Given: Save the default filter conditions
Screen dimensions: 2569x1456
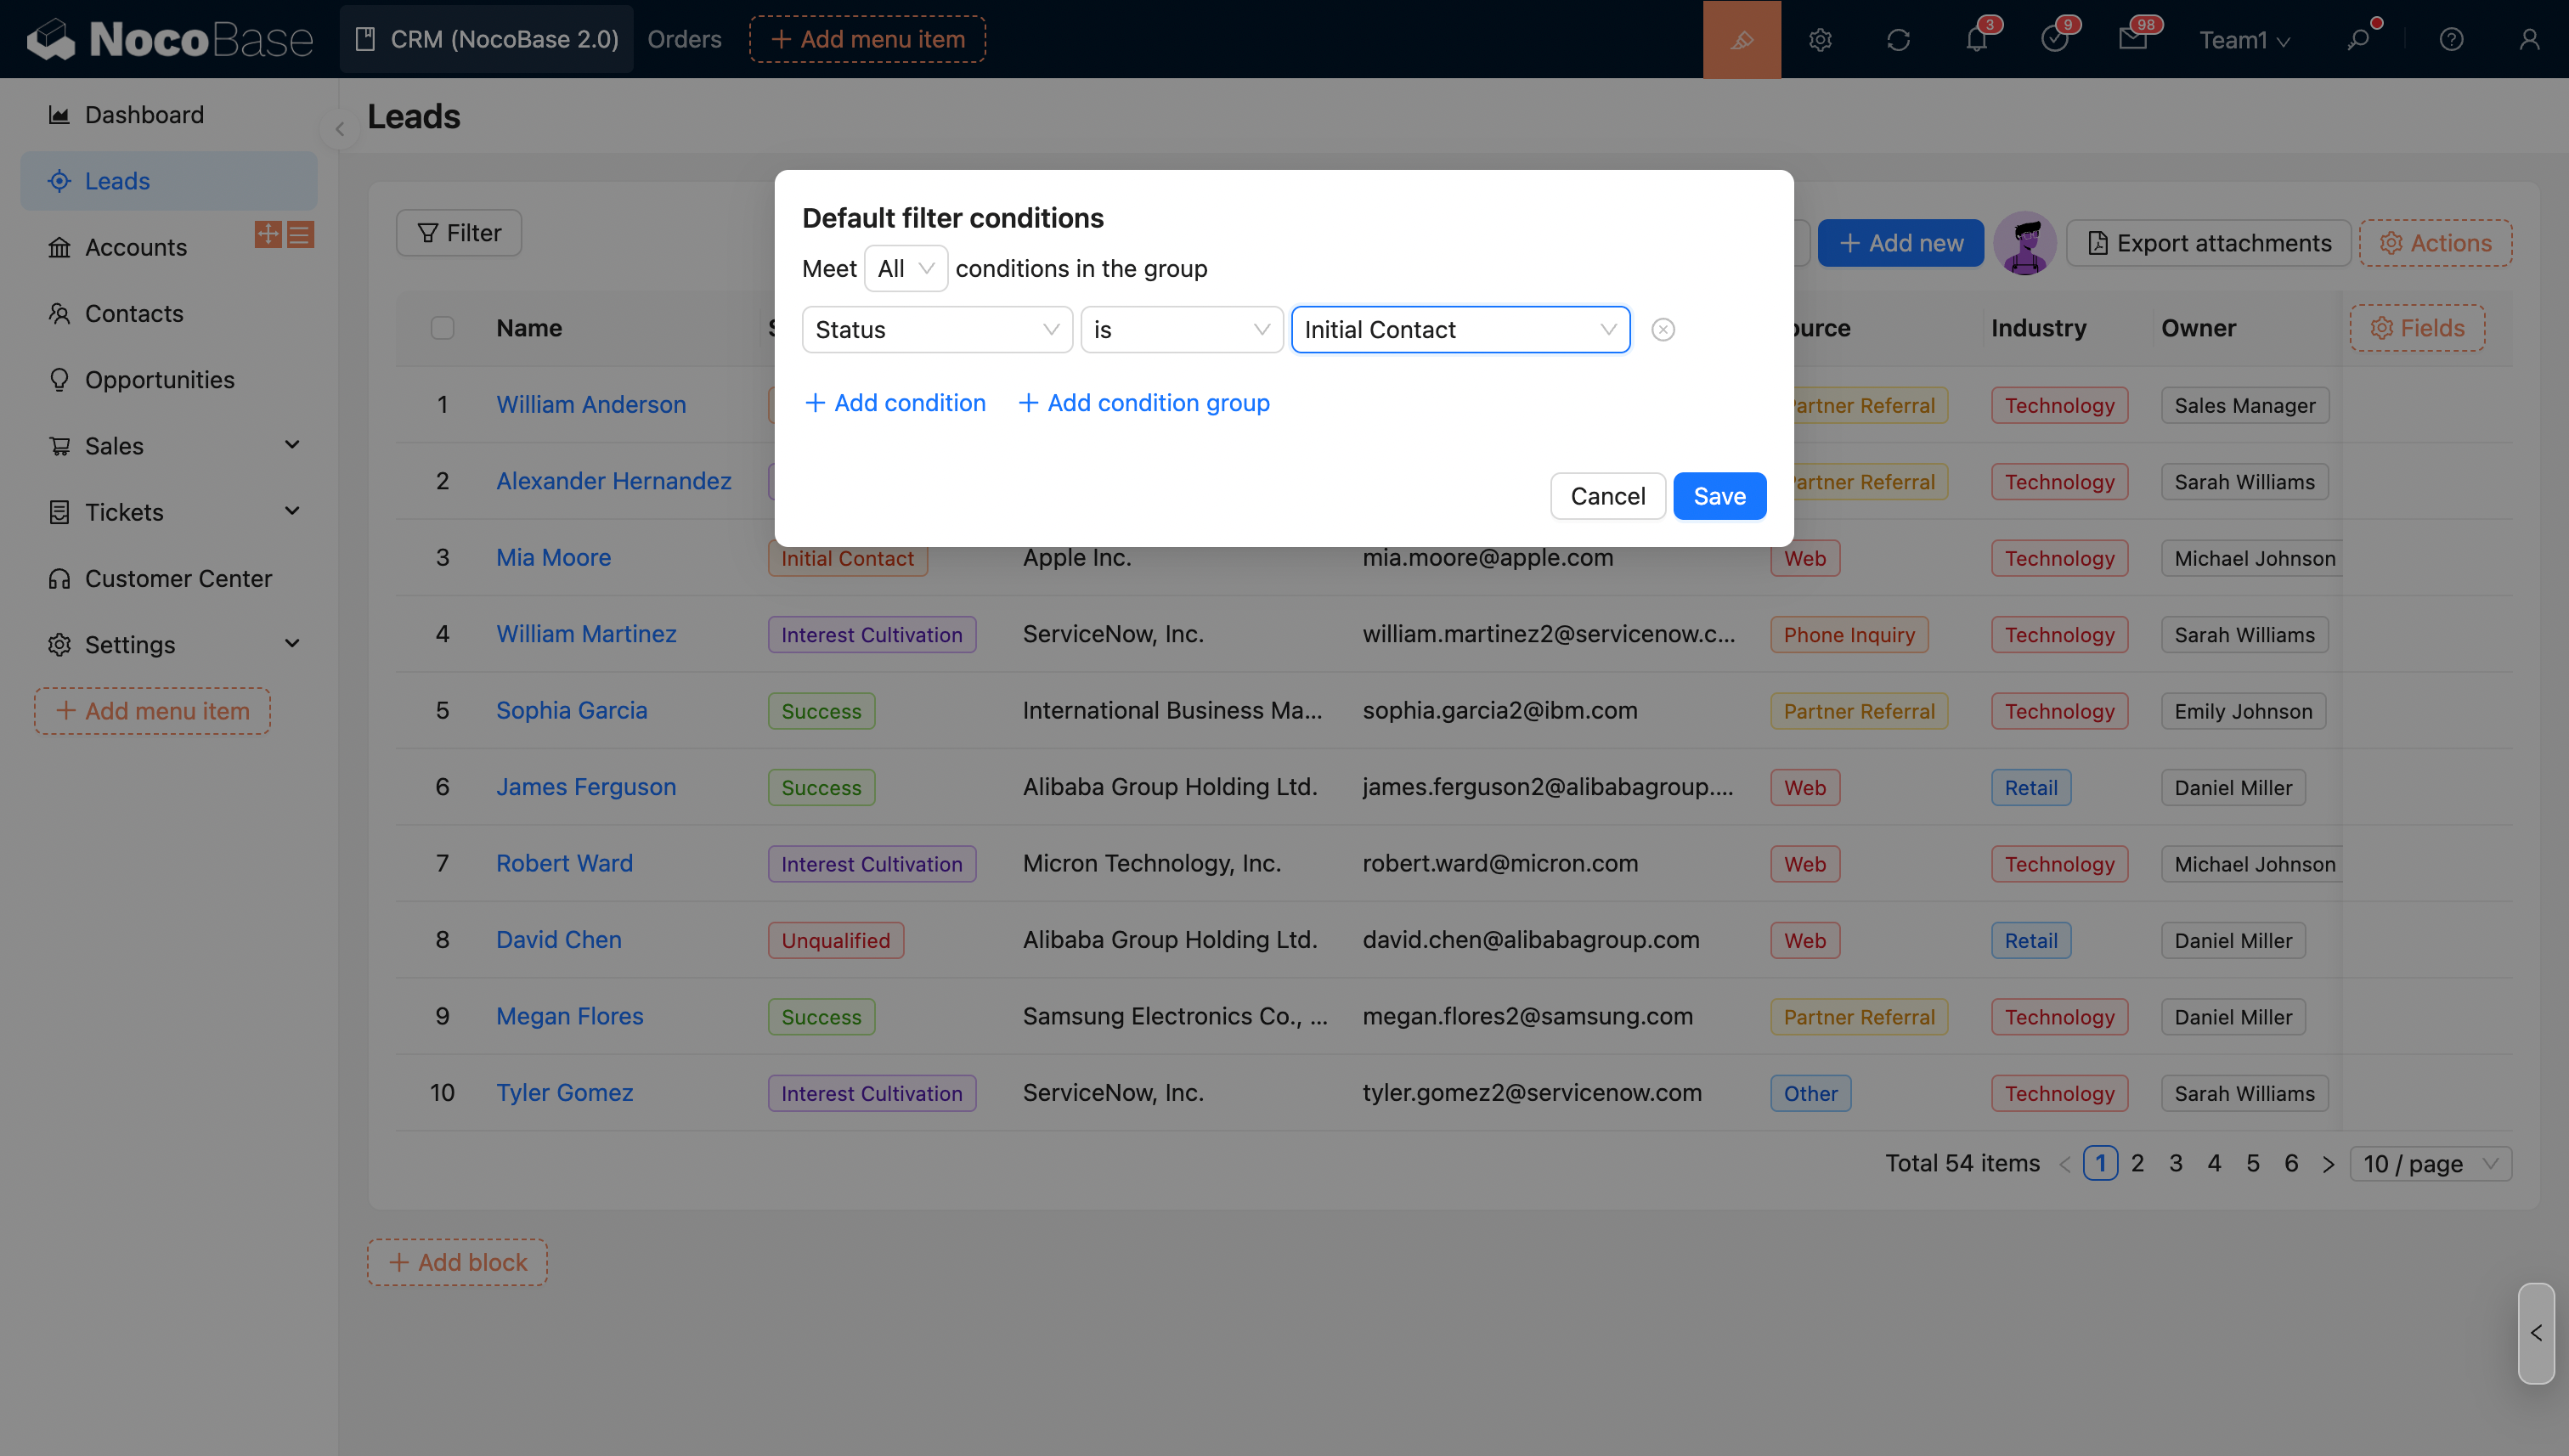Looking at the screenshot, I should pos(1719,496).
